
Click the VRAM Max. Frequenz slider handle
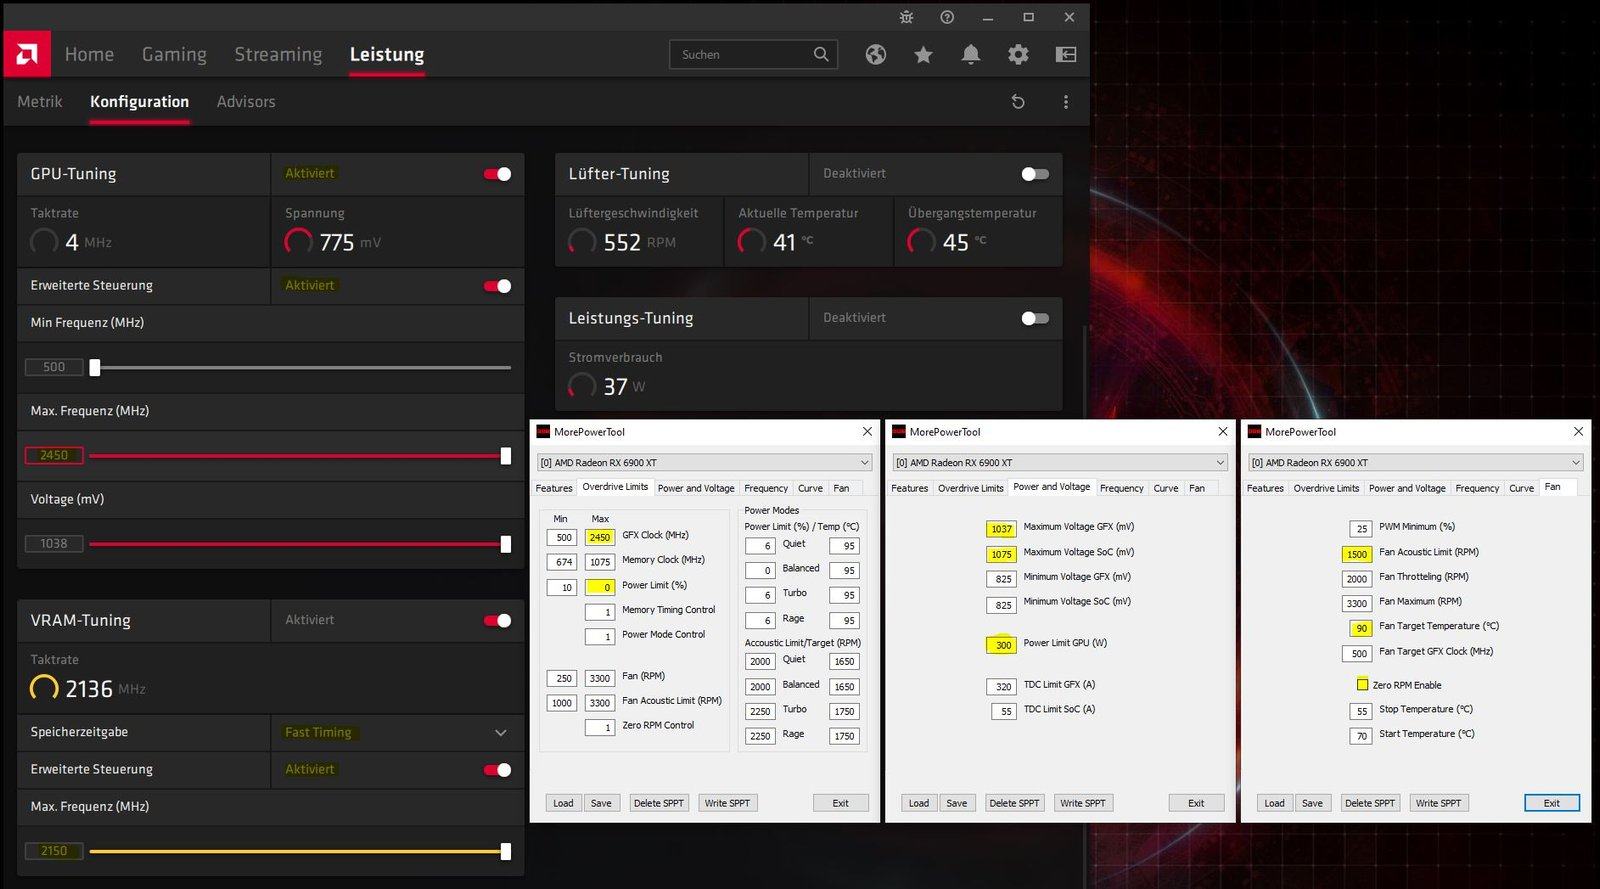tap(506, 851)
